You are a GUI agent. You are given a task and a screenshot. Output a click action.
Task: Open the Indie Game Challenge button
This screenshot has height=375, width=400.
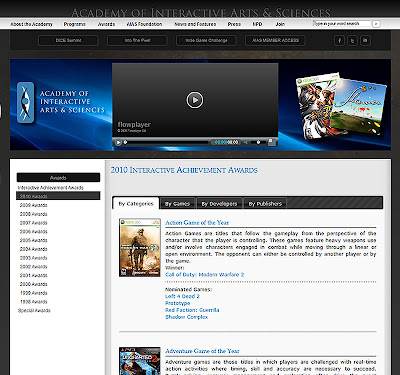pos(206,40)
